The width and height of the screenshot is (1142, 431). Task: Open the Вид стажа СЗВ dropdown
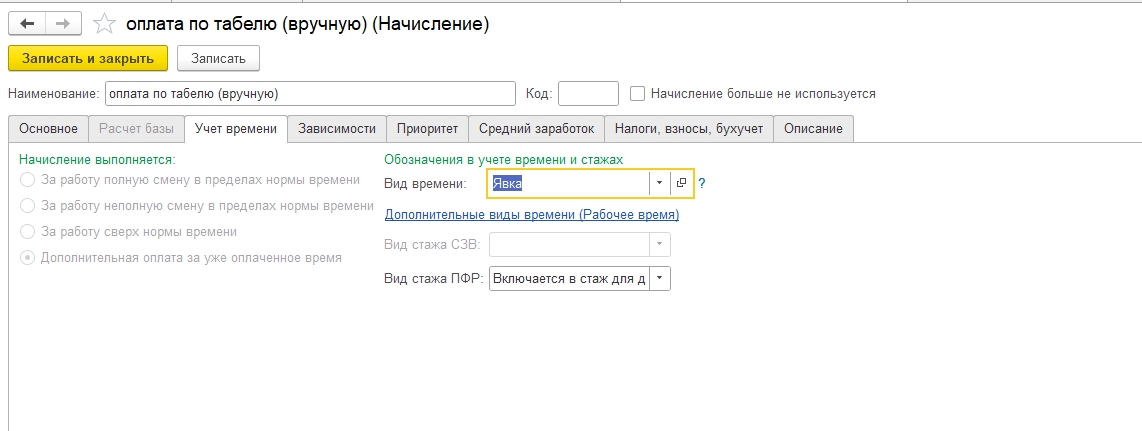[x=659, y=245]
